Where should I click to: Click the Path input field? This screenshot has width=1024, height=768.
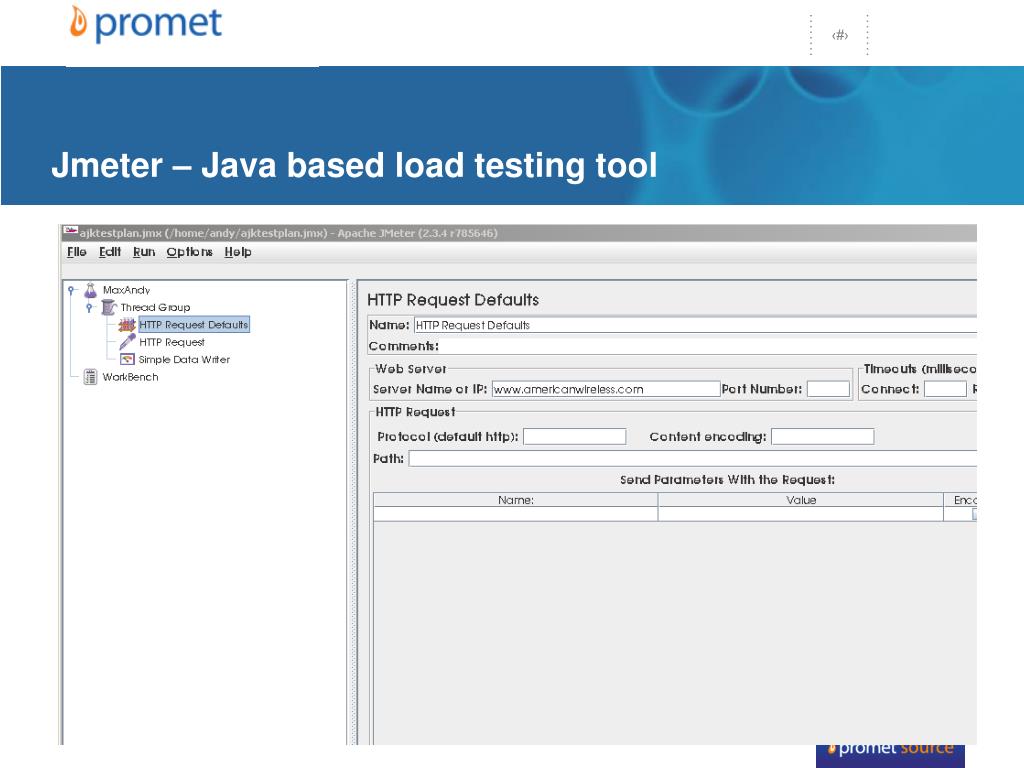pyautogui.click(x=692, y=459)
